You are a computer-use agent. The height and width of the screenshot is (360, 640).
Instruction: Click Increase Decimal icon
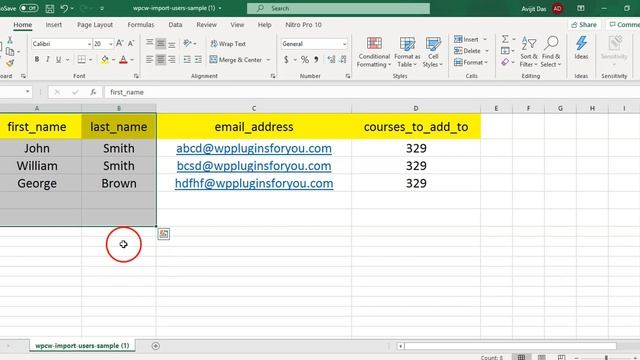pyautogui.click(x=331, y=60)
